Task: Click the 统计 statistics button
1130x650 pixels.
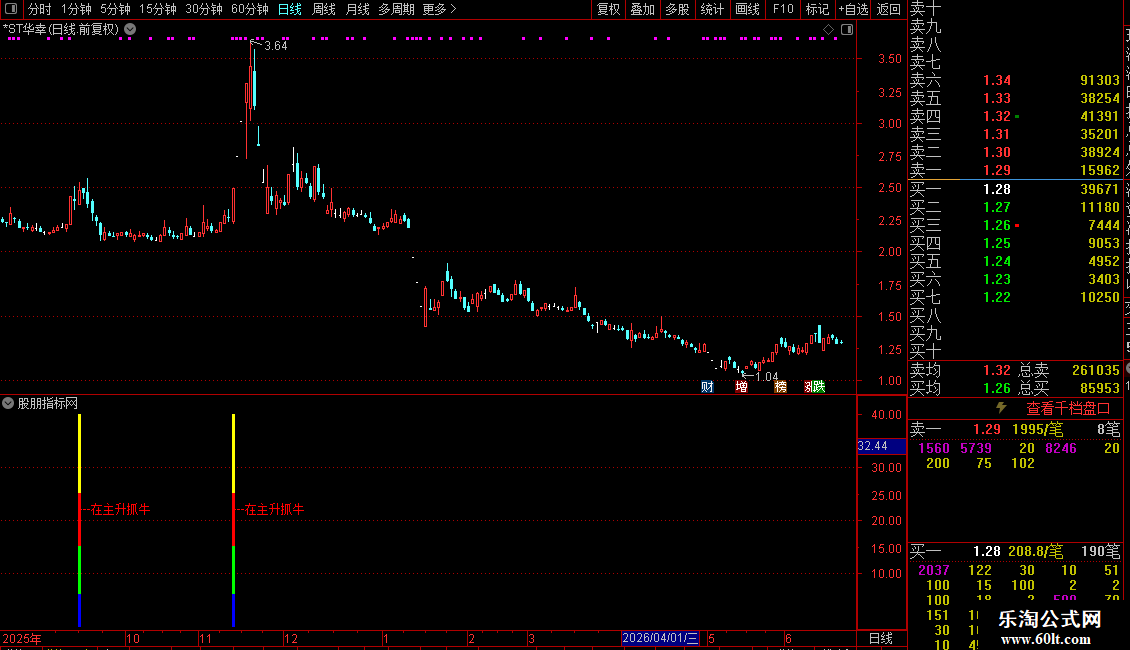Action: point(712,9)
